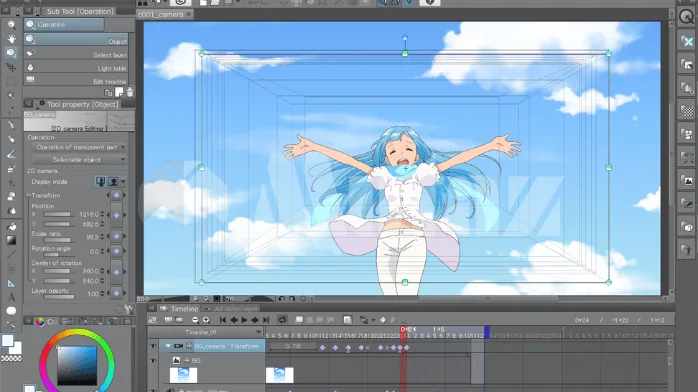Select the Eyedropper tool
Screen dimensions: 698x392
click(11, 110)
